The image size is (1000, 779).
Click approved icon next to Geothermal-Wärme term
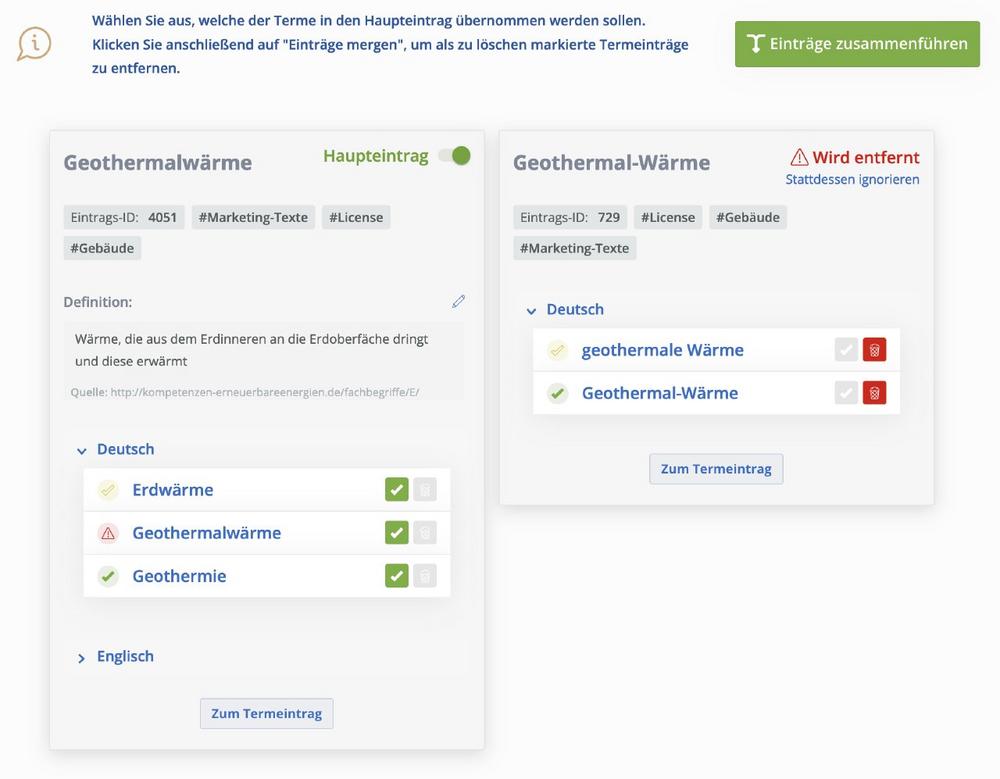pos(557,393)
